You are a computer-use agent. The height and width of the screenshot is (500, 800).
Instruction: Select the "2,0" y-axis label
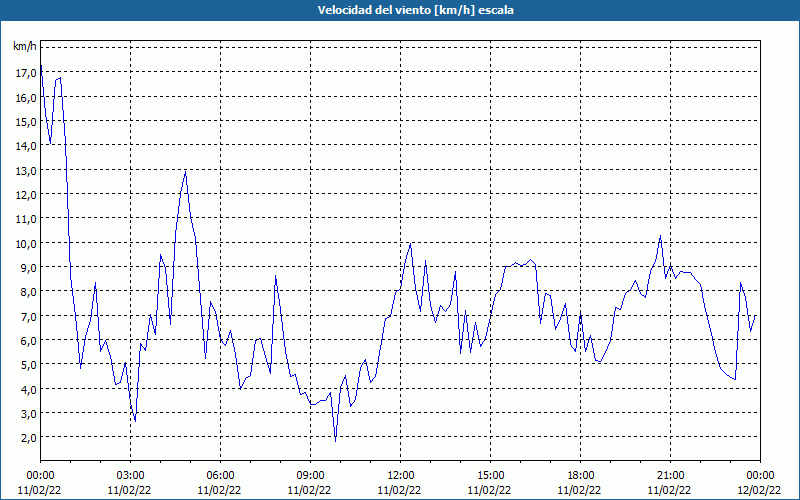[x=29, y=438]
